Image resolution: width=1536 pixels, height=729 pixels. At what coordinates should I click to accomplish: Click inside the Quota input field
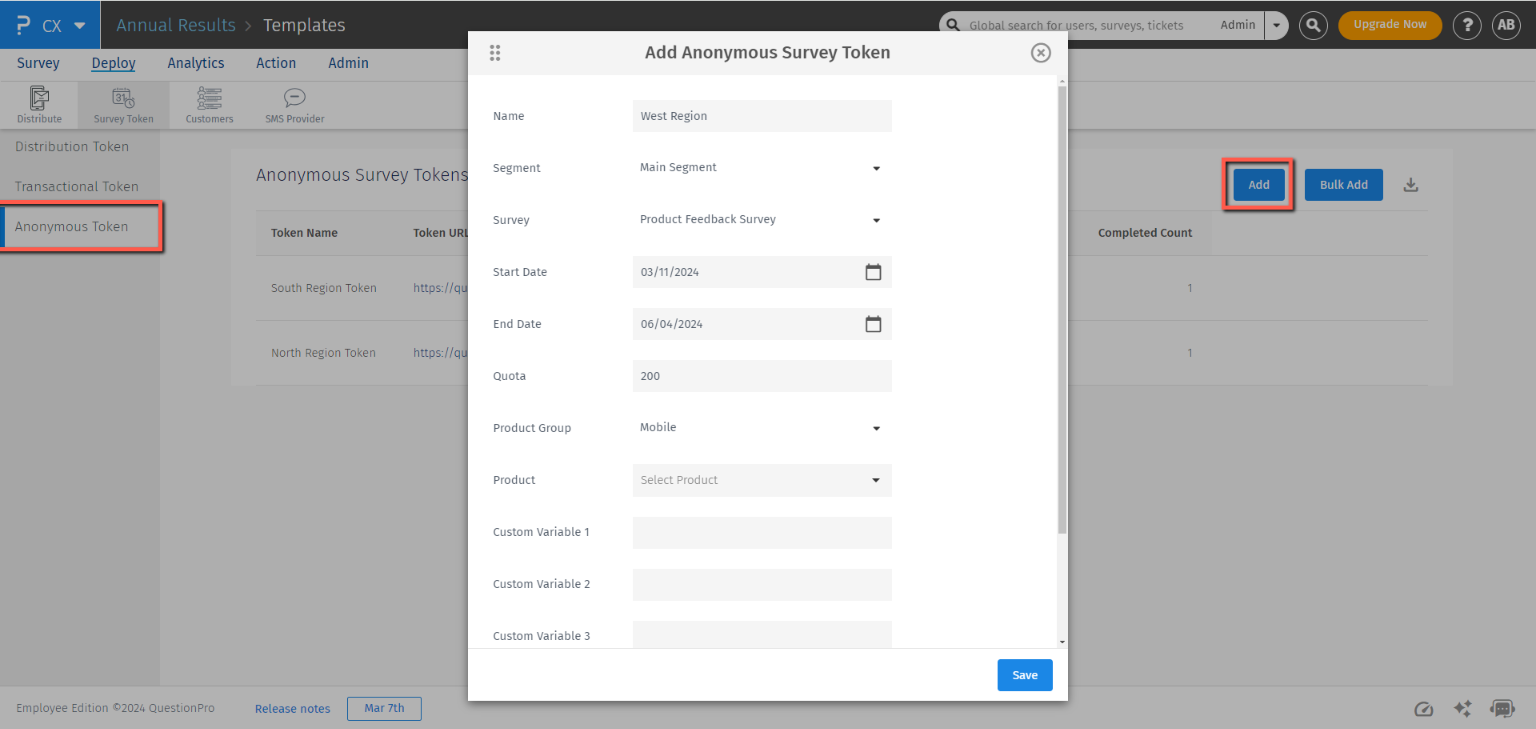[x=761, y=375]
